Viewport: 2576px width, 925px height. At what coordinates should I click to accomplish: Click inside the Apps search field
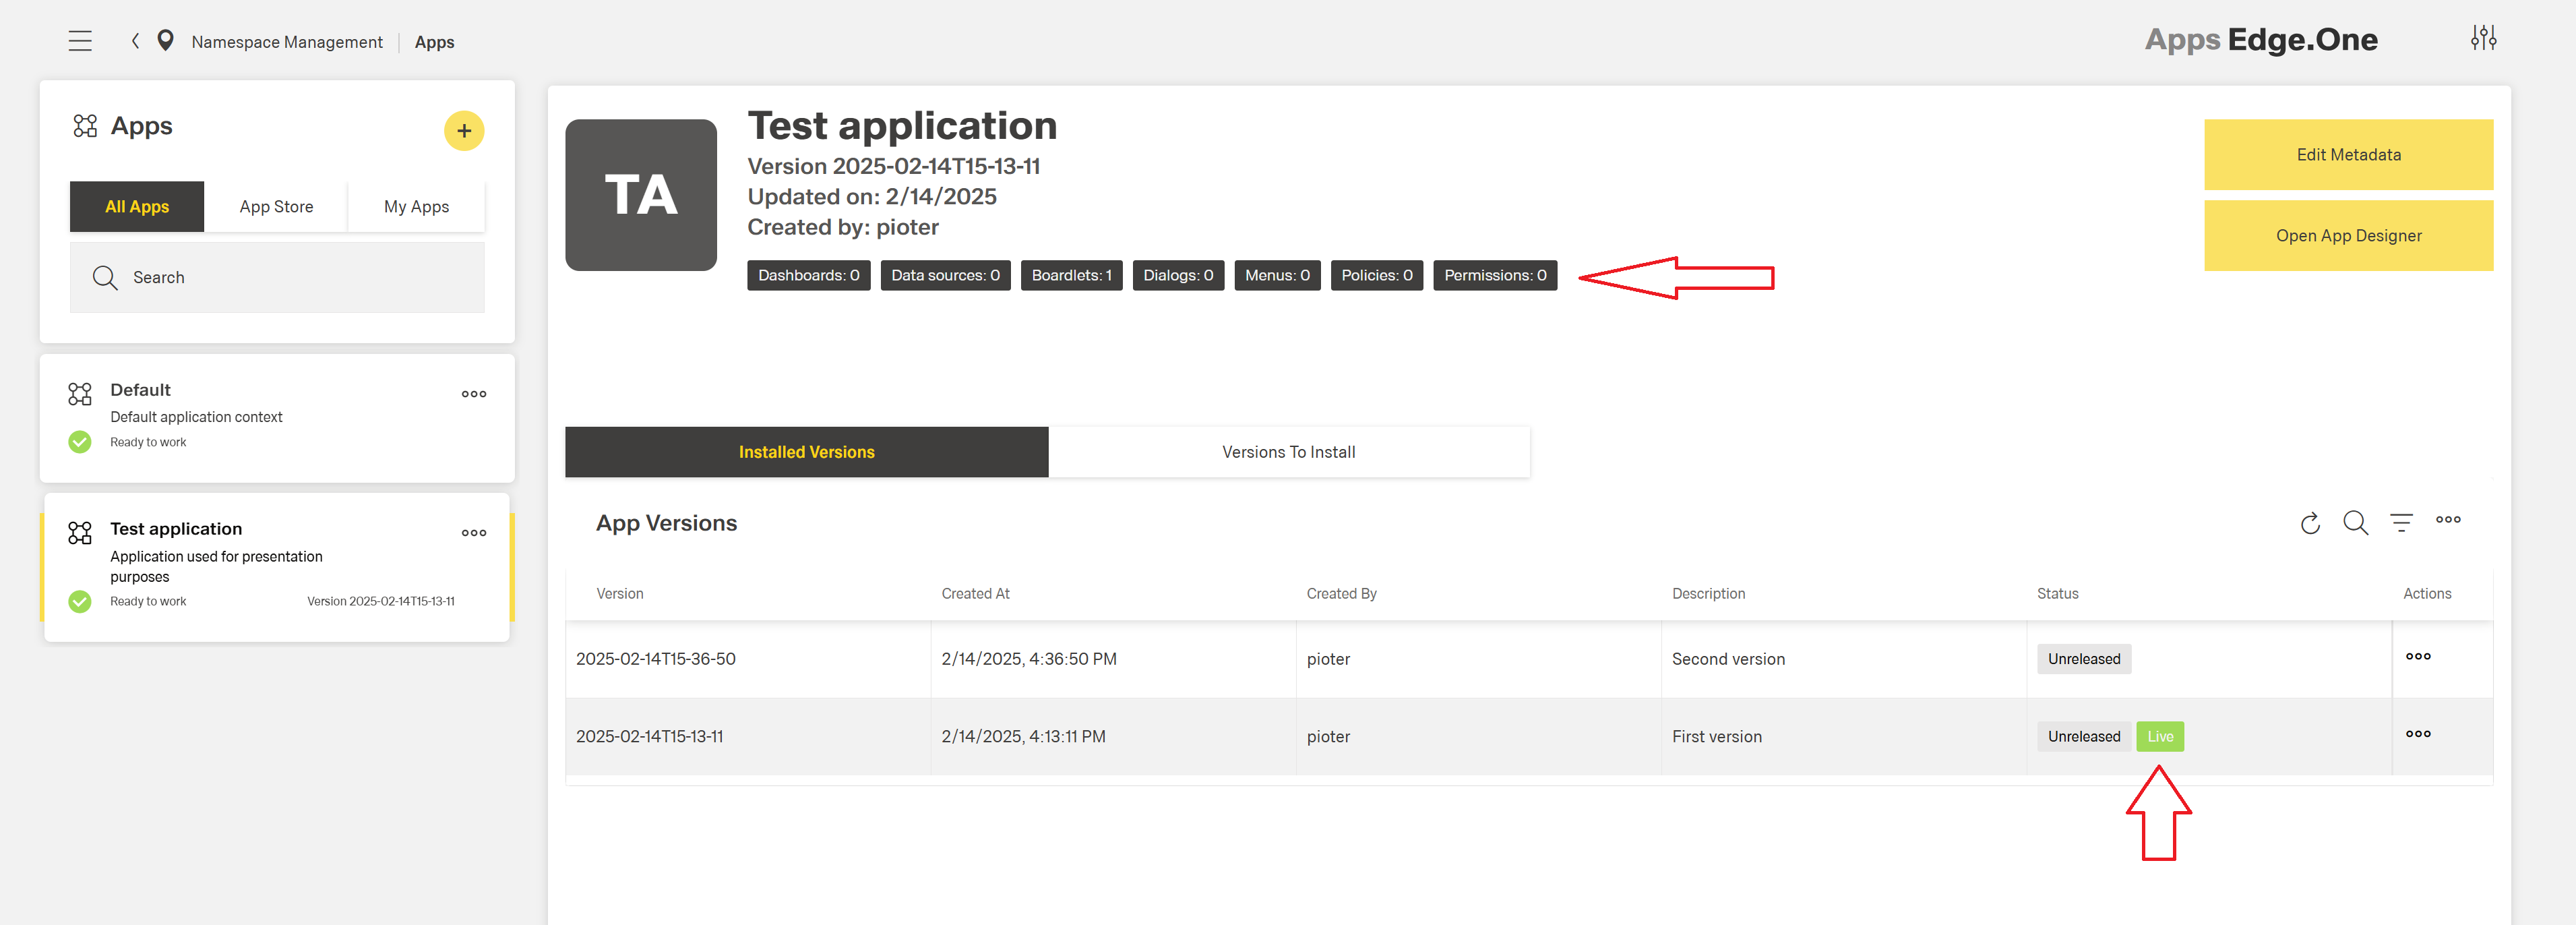tap(277, 277)
